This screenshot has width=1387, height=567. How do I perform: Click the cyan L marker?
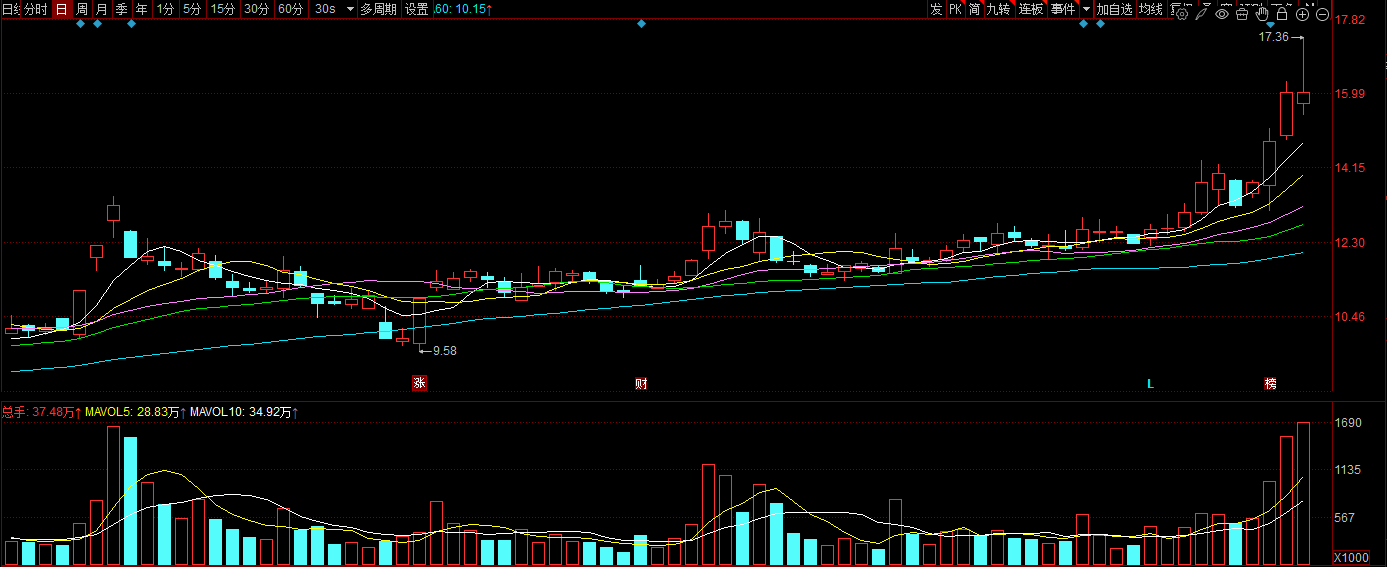coord(1150,384)
